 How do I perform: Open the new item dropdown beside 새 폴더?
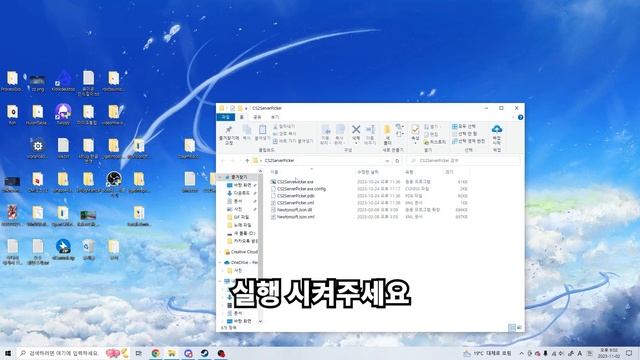(400, 127)
